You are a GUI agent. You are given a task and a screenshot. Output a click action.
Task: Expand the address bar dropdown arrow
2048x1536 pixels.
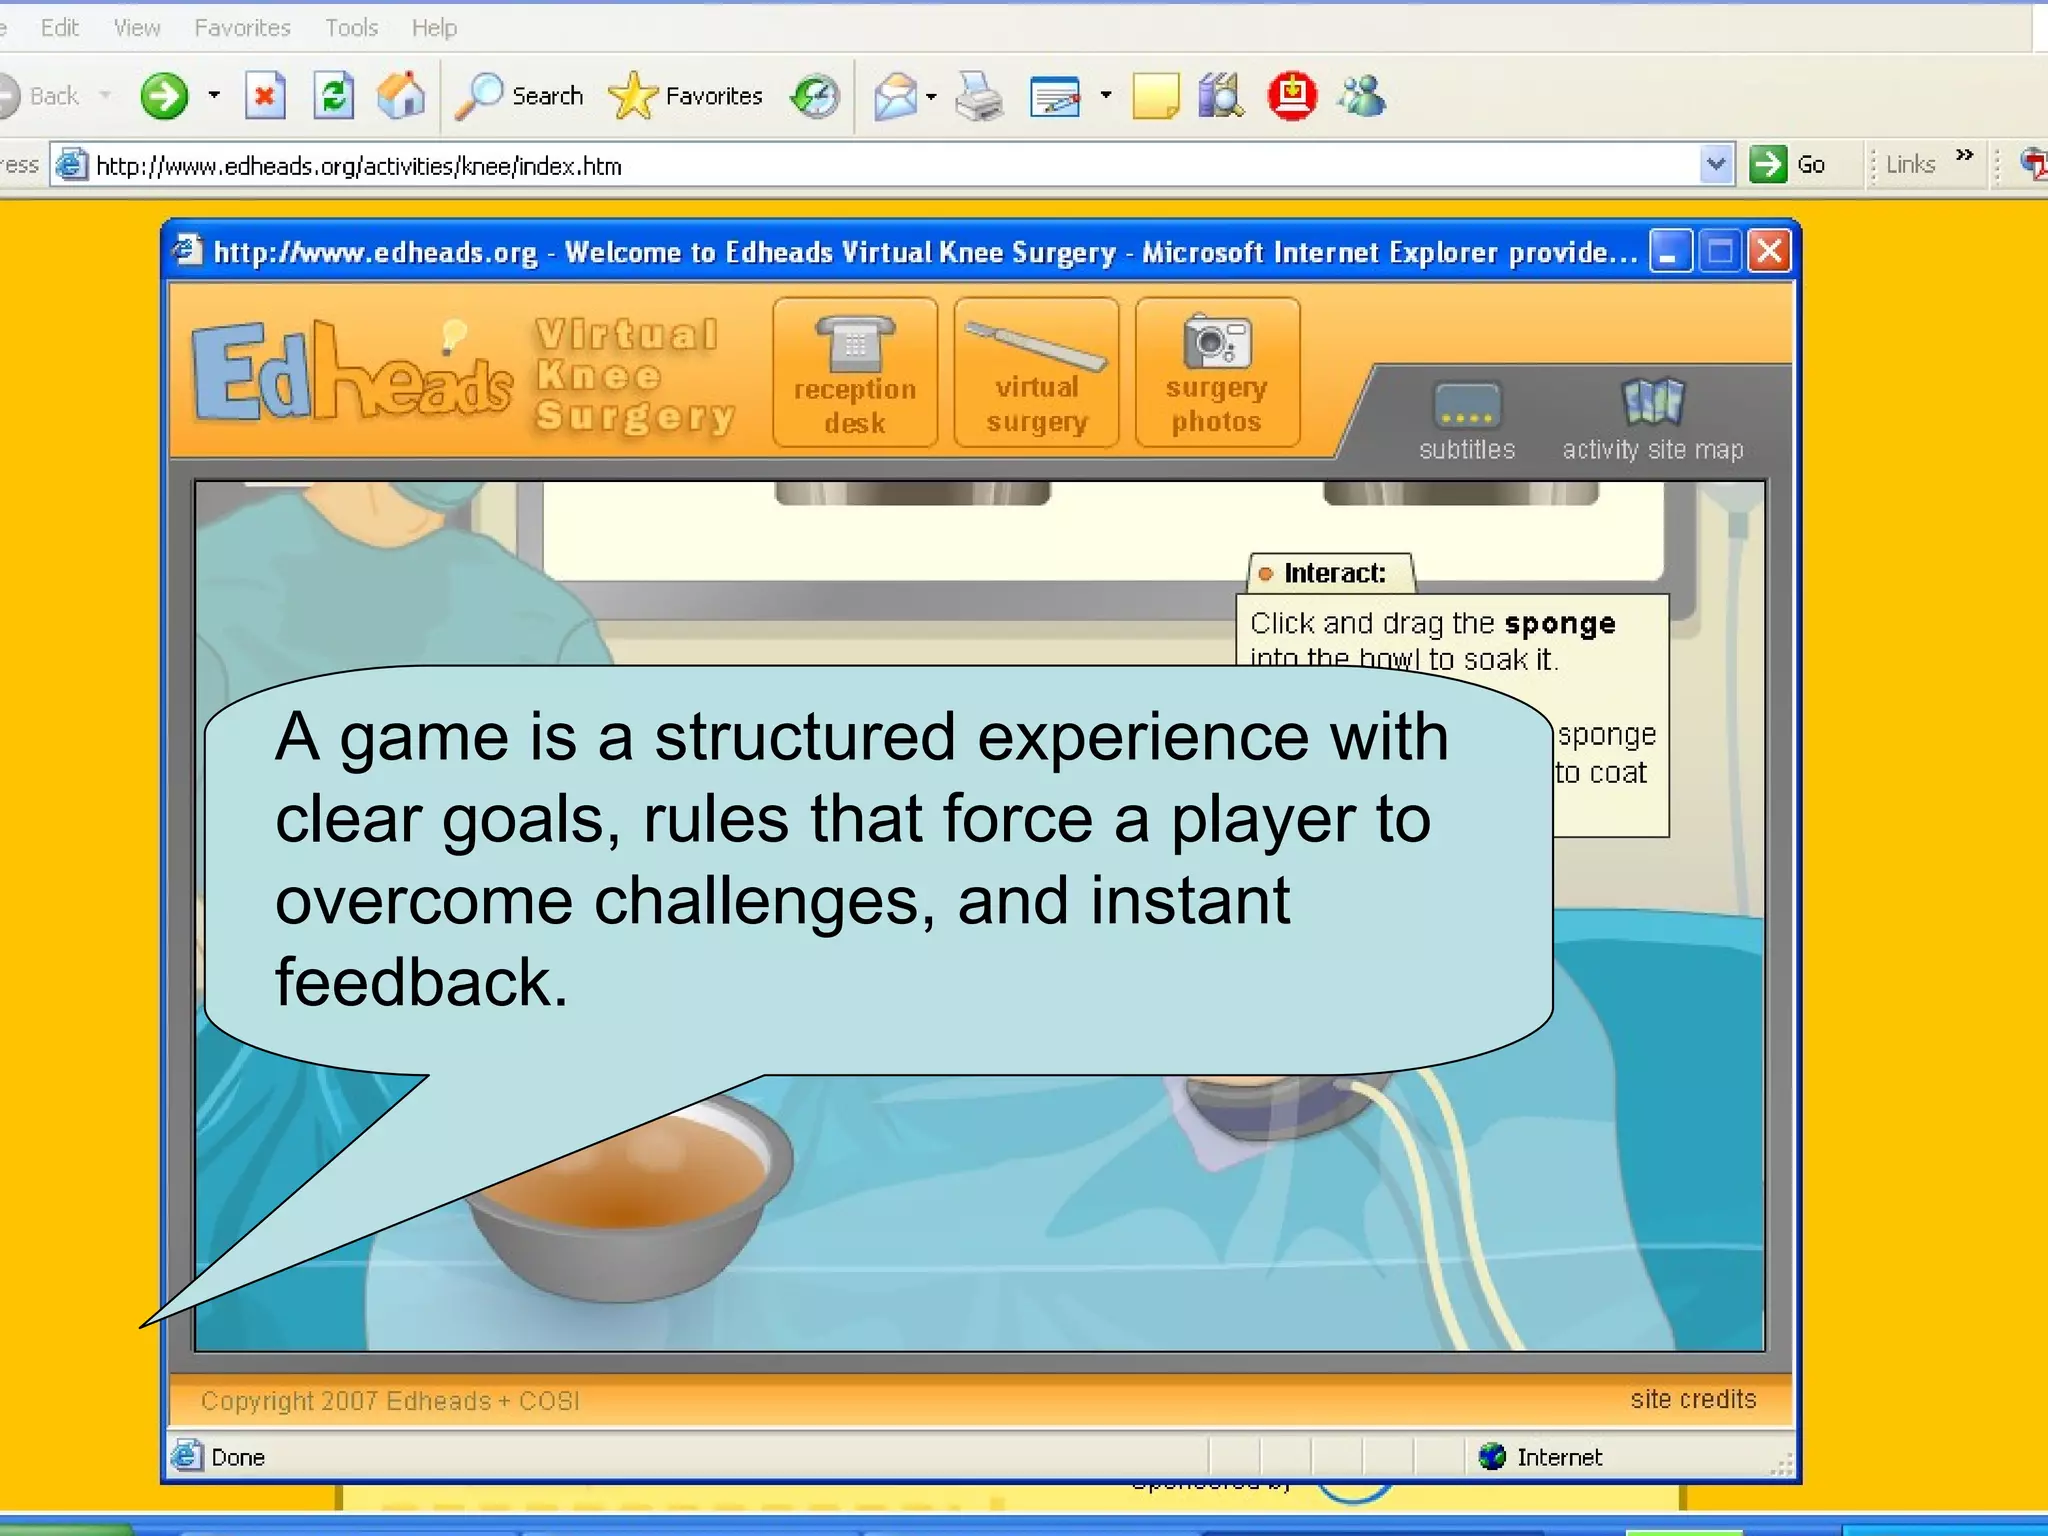coord(1716,164)
